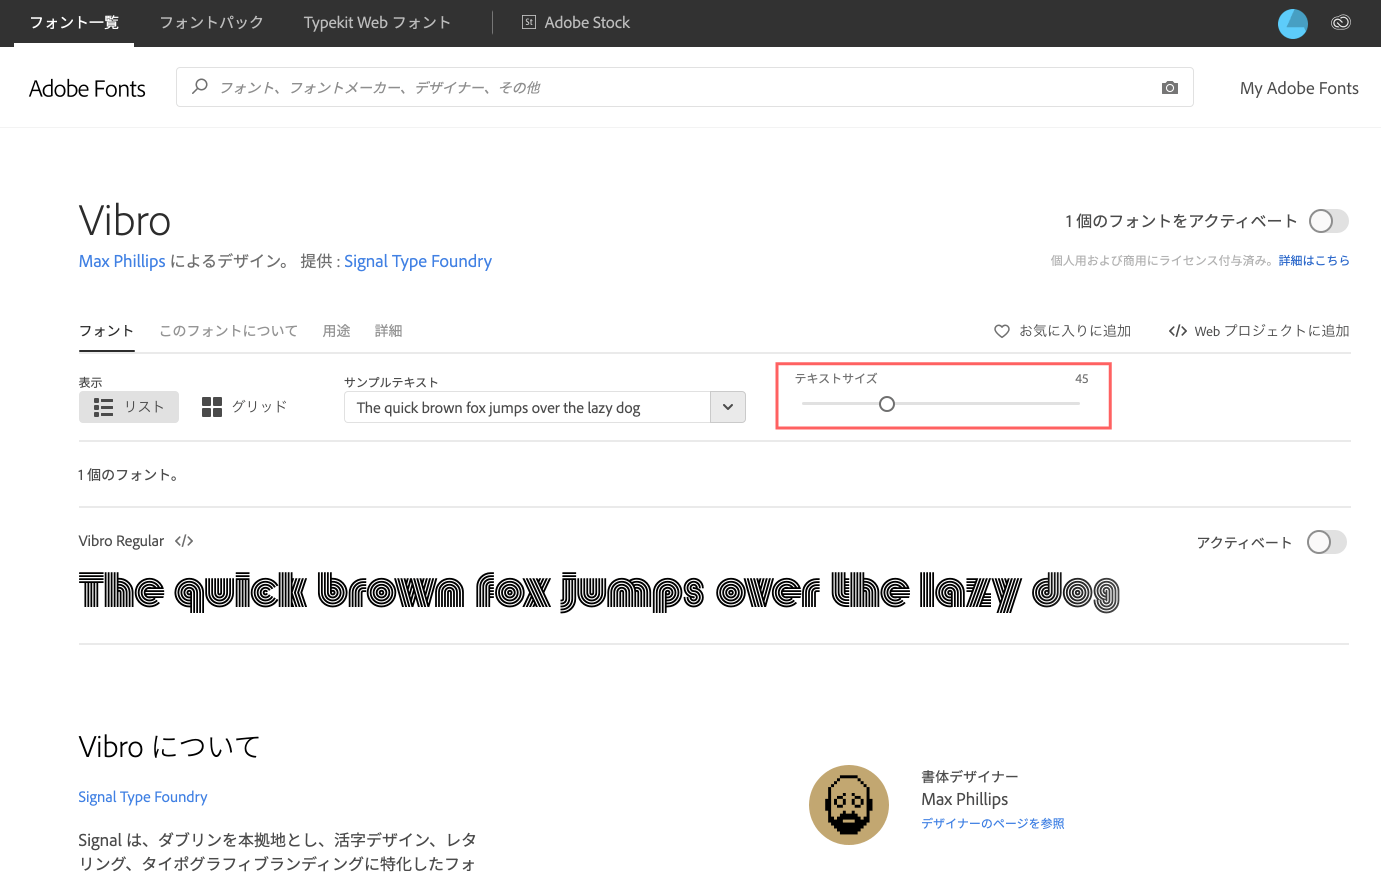Click Web プロジェクトに追加 button
This screenshot has height=878, width=1381.
click(1259, 331)
